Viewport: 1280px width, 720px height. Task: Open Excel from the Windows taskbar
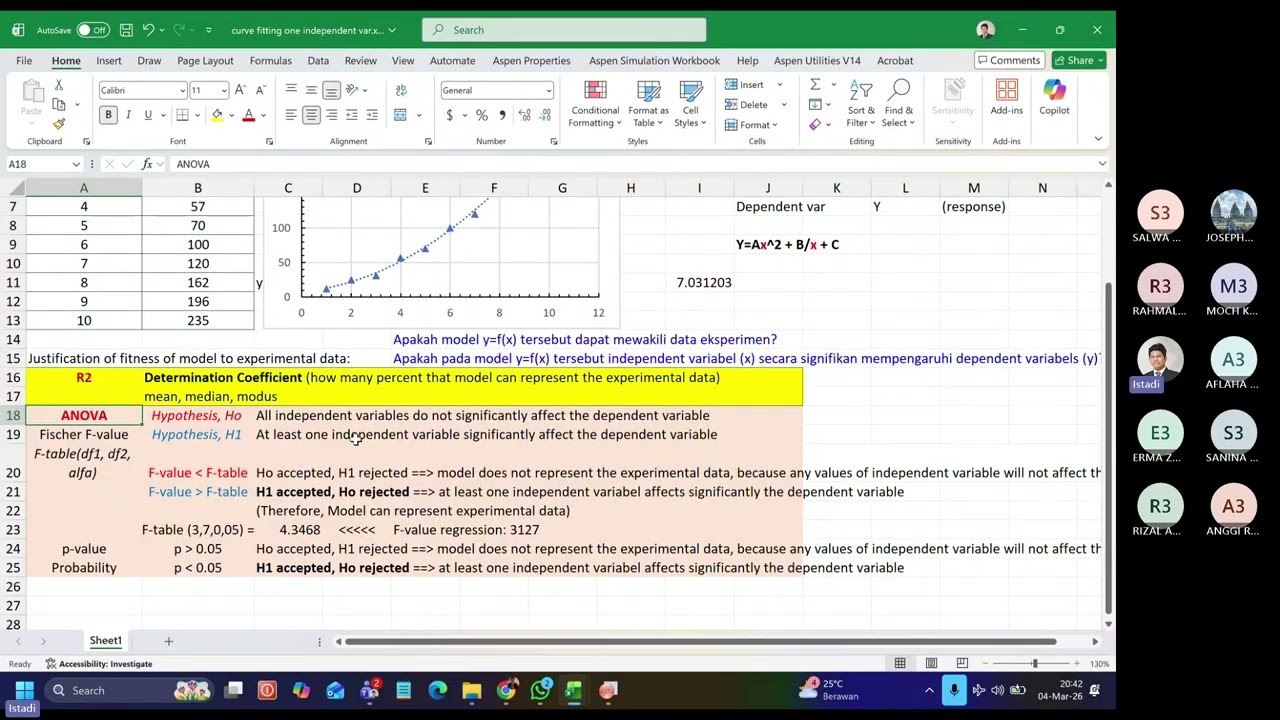(x=574, y=690)
